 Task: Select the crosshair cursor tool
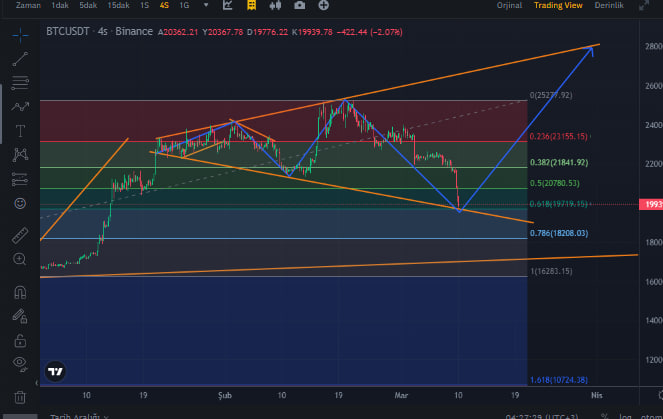[x=20, y=35]
